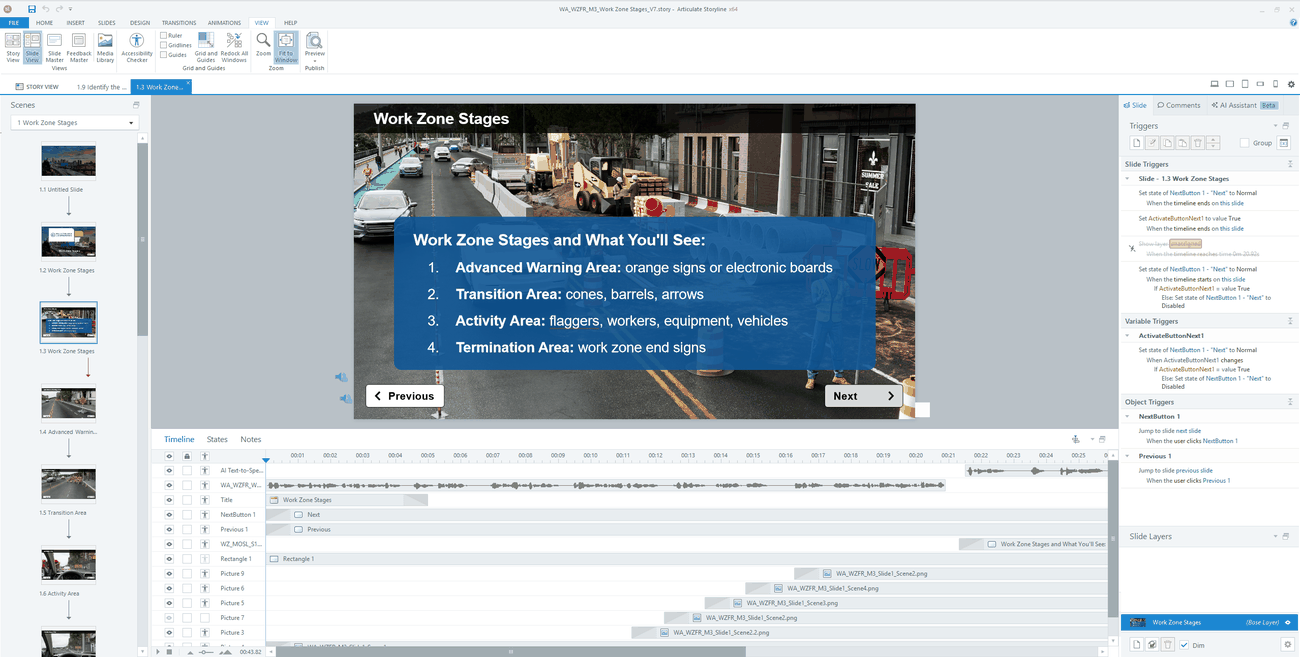Collapse the Slide Triggers section
This screenshot has height=657, width=1300.
tap(1290, 164)
